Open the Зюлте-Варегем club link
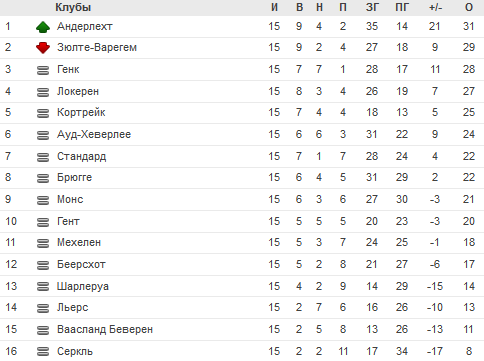The image size is (484, 361). [x=97, y=47]
